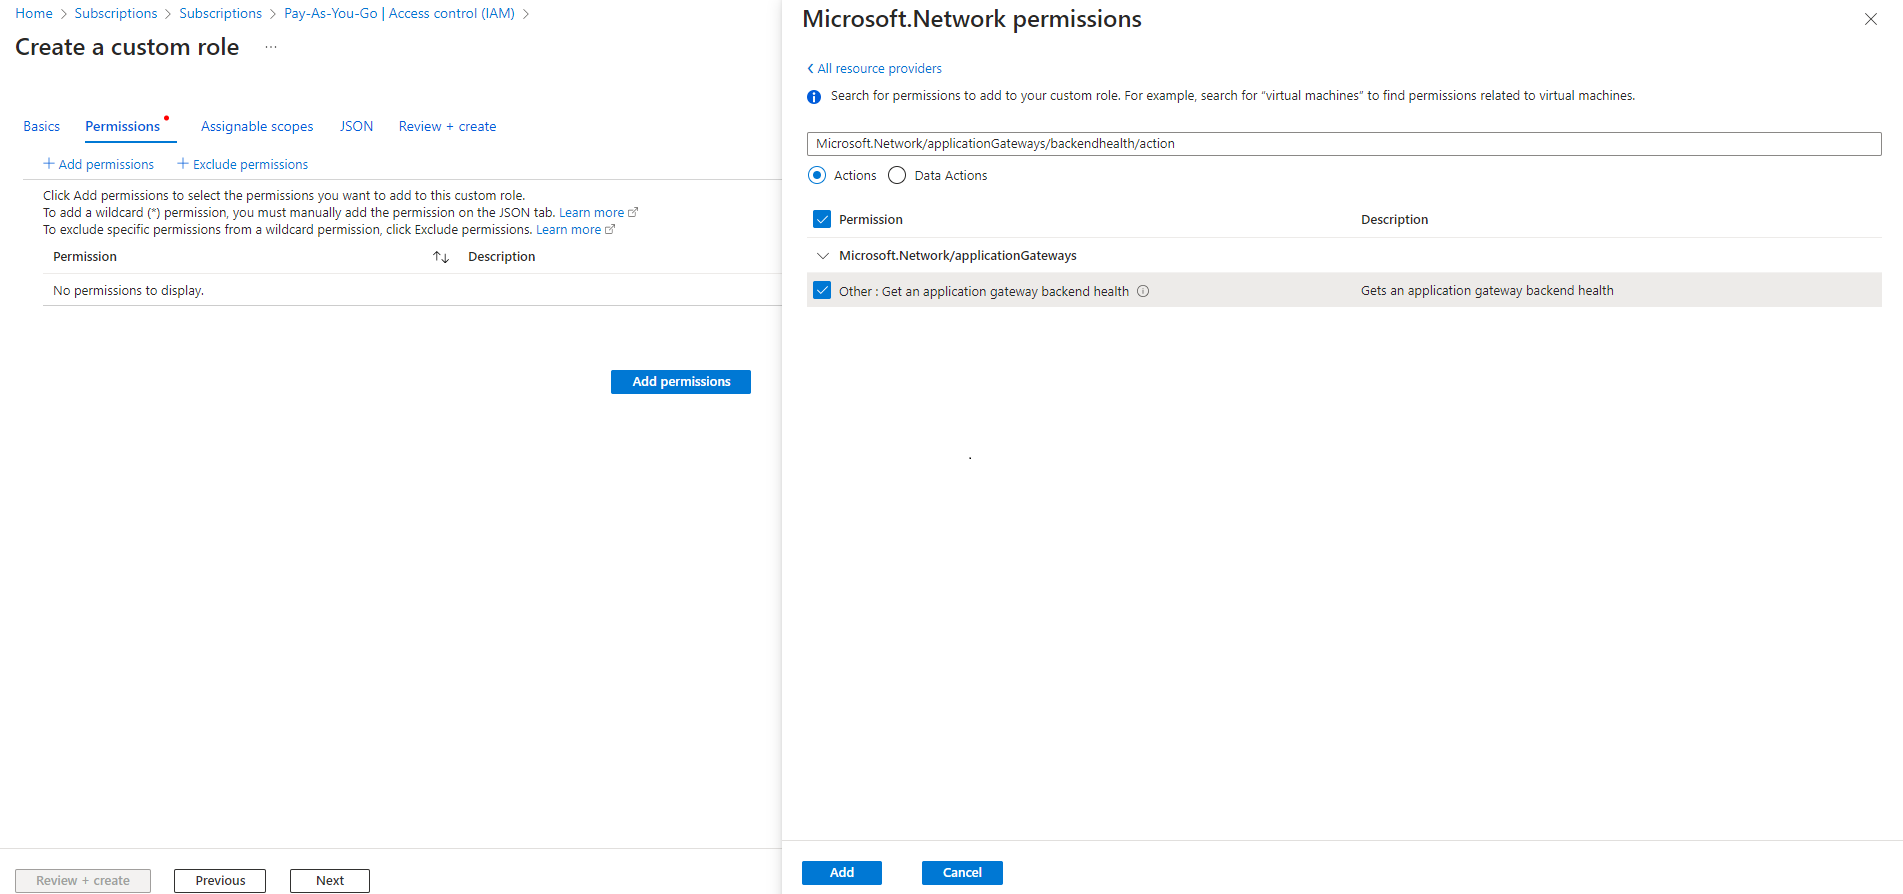Screen dimensions: 1903x894
Task: Click 'Gets an application gateway backend health' description
Action: [x=1487, y=290]
